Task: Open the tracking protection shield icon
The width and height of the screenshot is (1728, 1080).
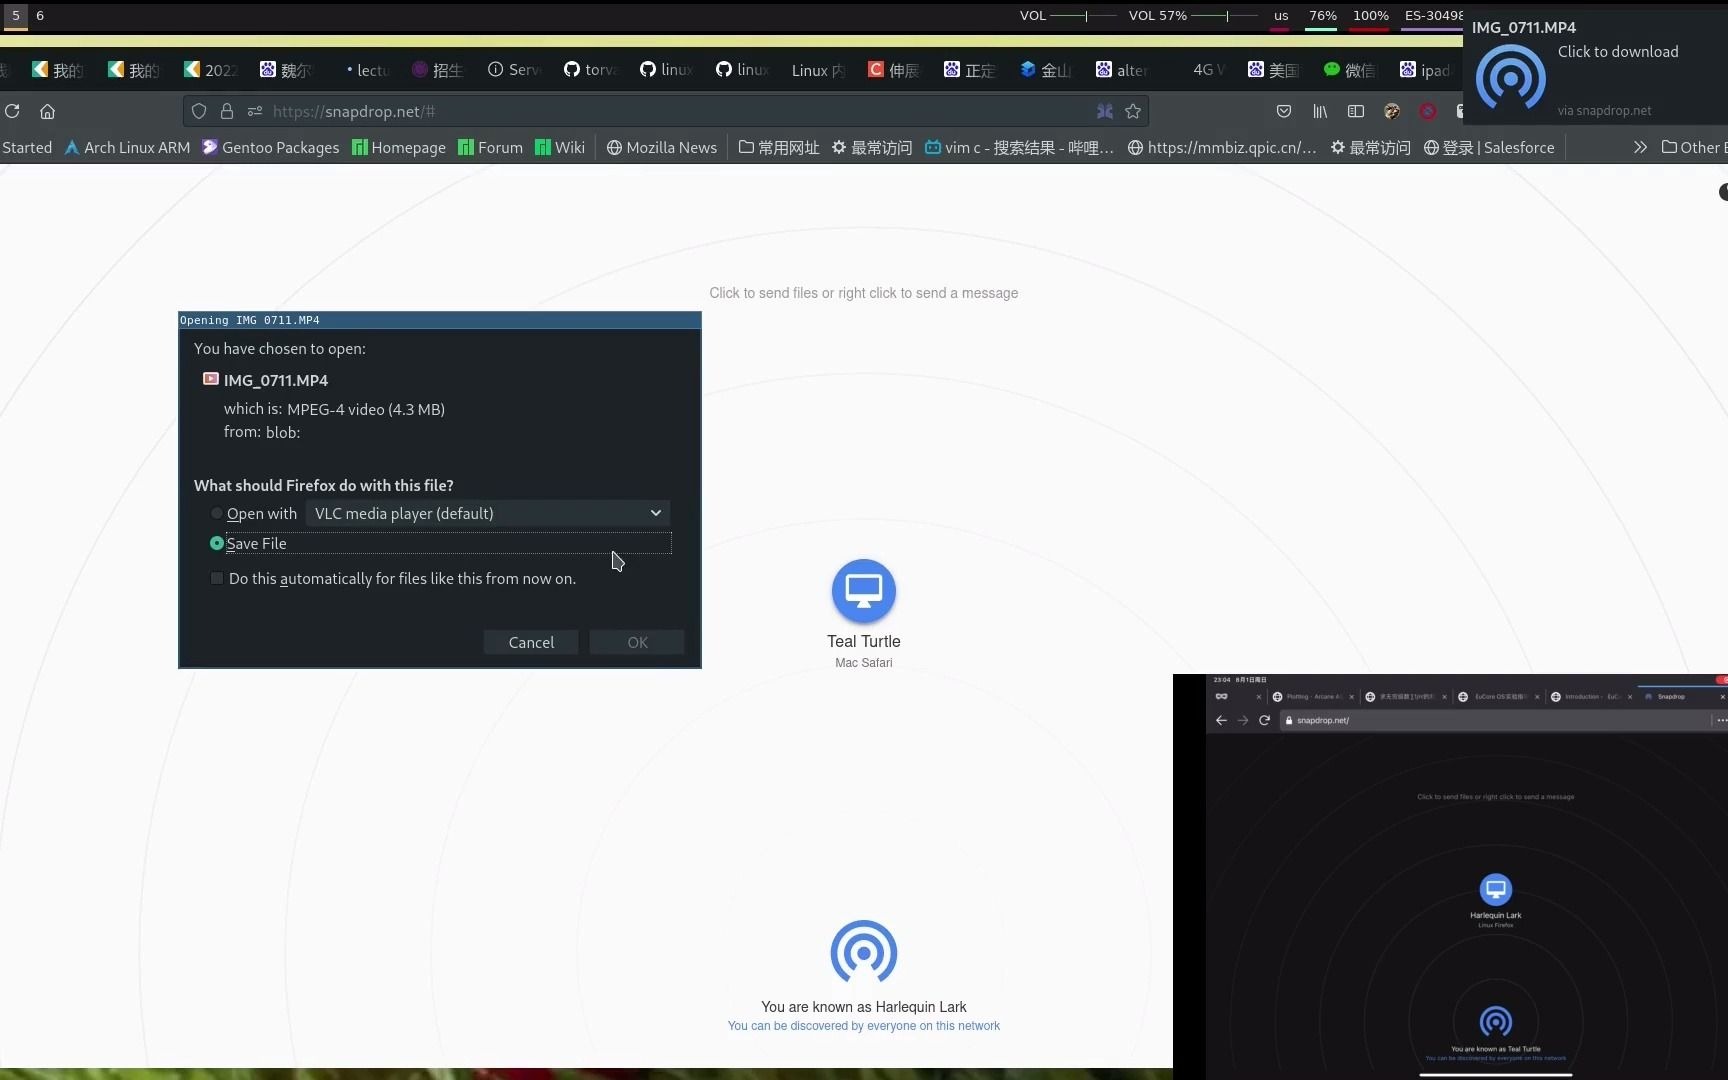Action: 199,111
